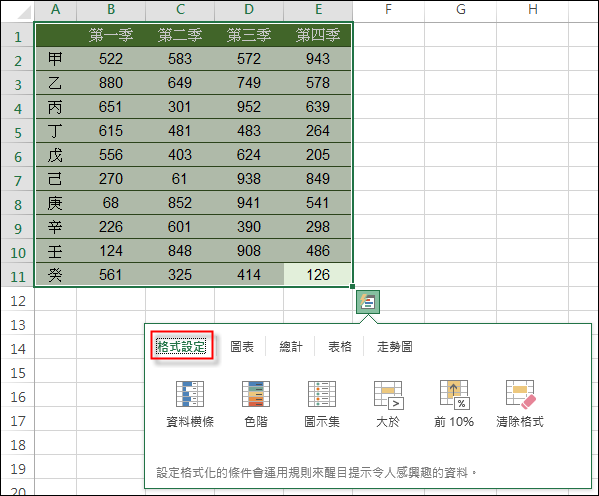This screenshot has height=496, width=599.
Task: Select column F header
Action: [389, 10]
